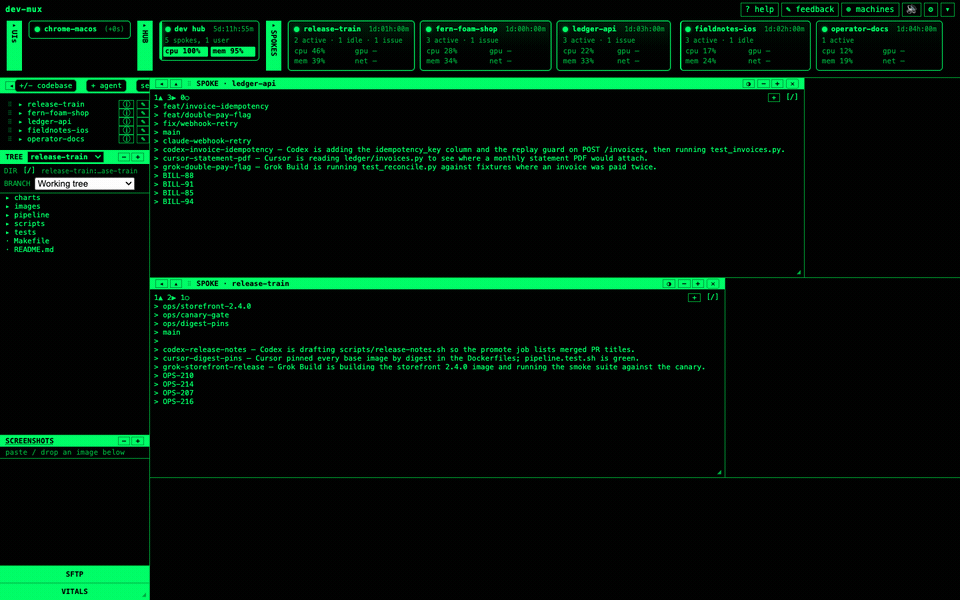This screenshot has height=600, width=960.
Task: Click the plus button in TREE header
Action: point(138,157)
